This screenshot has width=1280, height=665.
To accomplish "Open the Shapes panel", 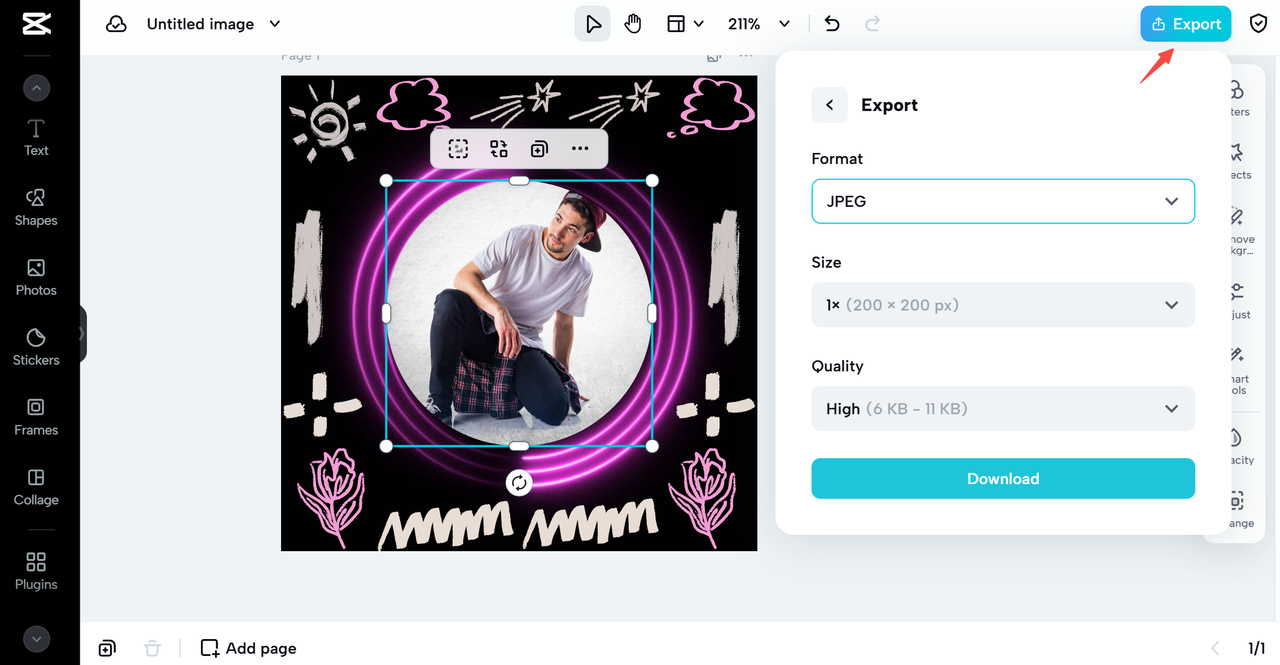I will coord(36,207).
